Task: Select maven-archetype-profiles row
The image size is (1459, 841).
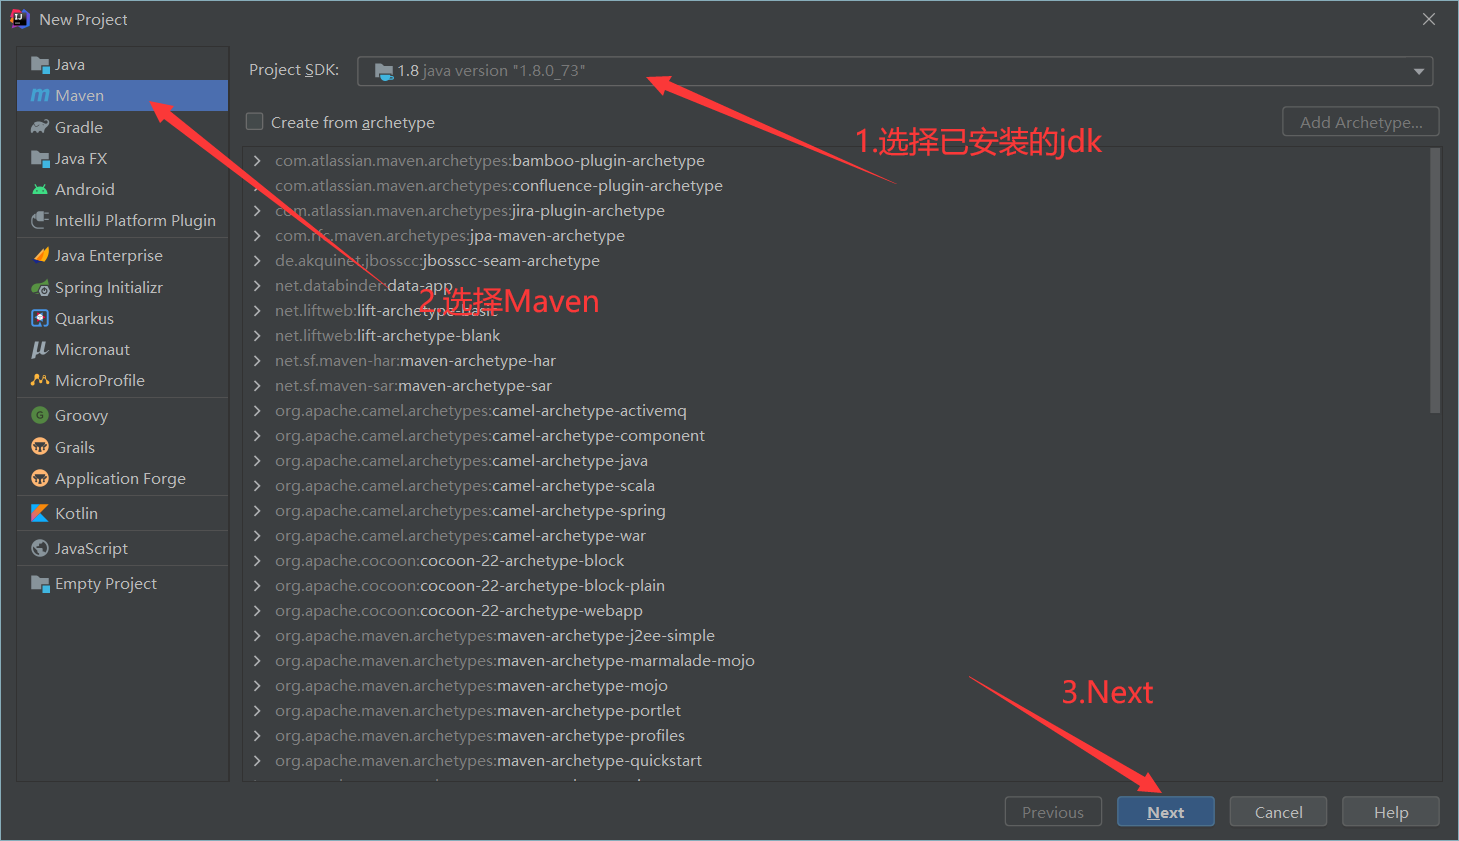Action: coord(836,736)
